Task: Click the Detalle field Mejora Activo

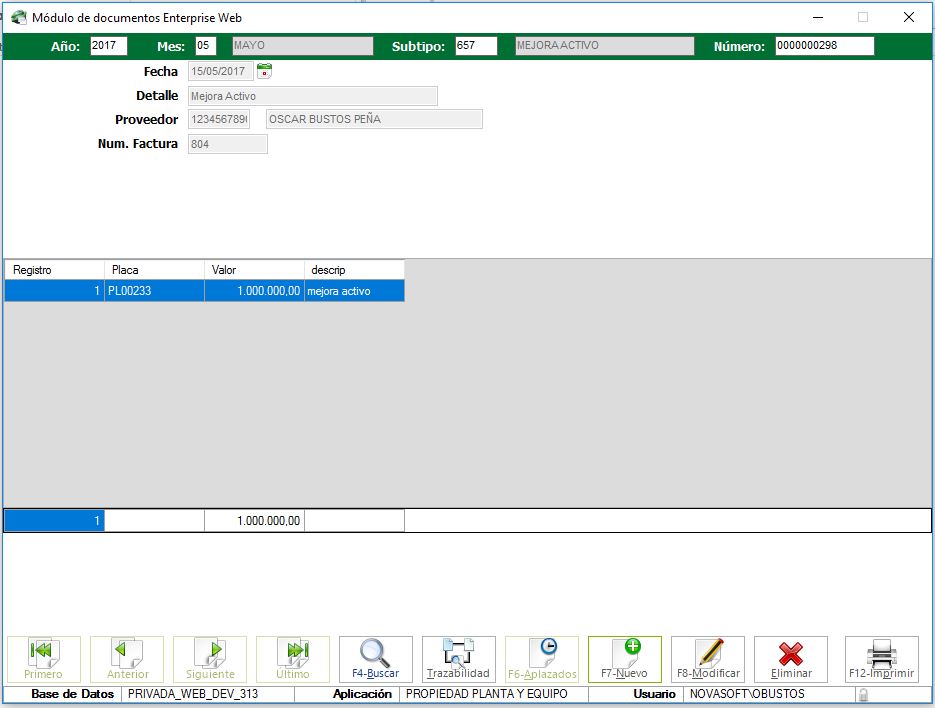Action: [x=313, y=96]
